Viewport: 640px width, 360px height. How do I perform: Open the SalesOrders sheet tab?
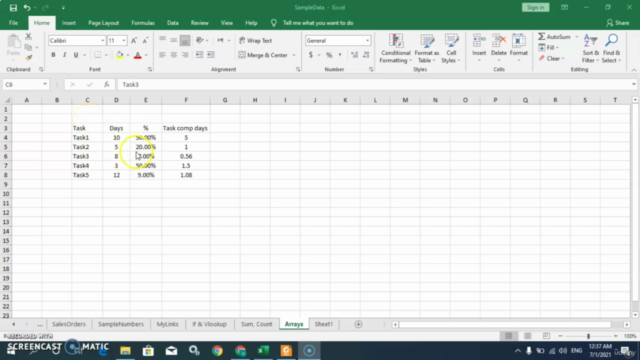coord(69,324)
